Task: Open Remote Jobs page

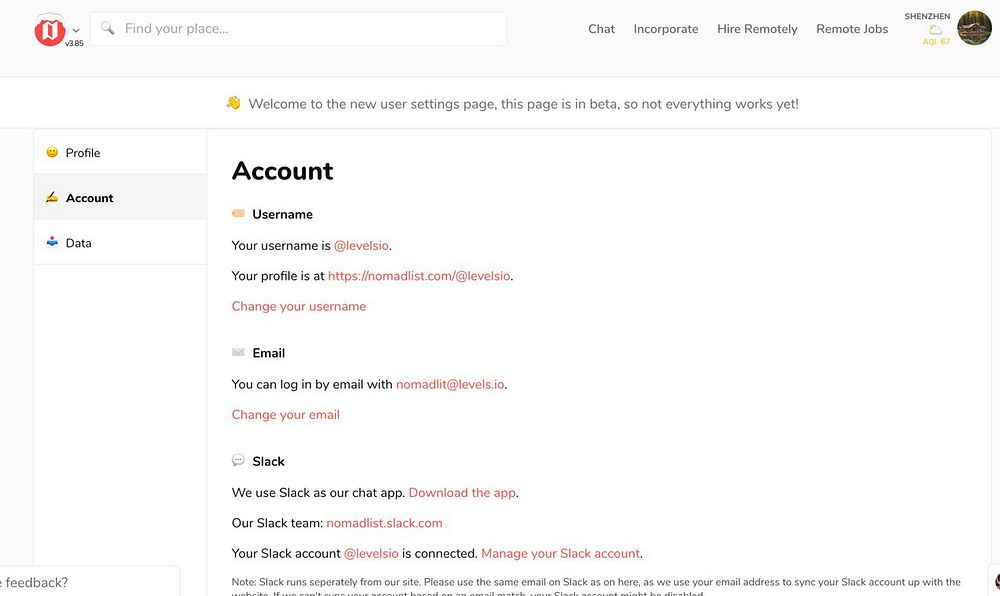Action: pos(852,29)
